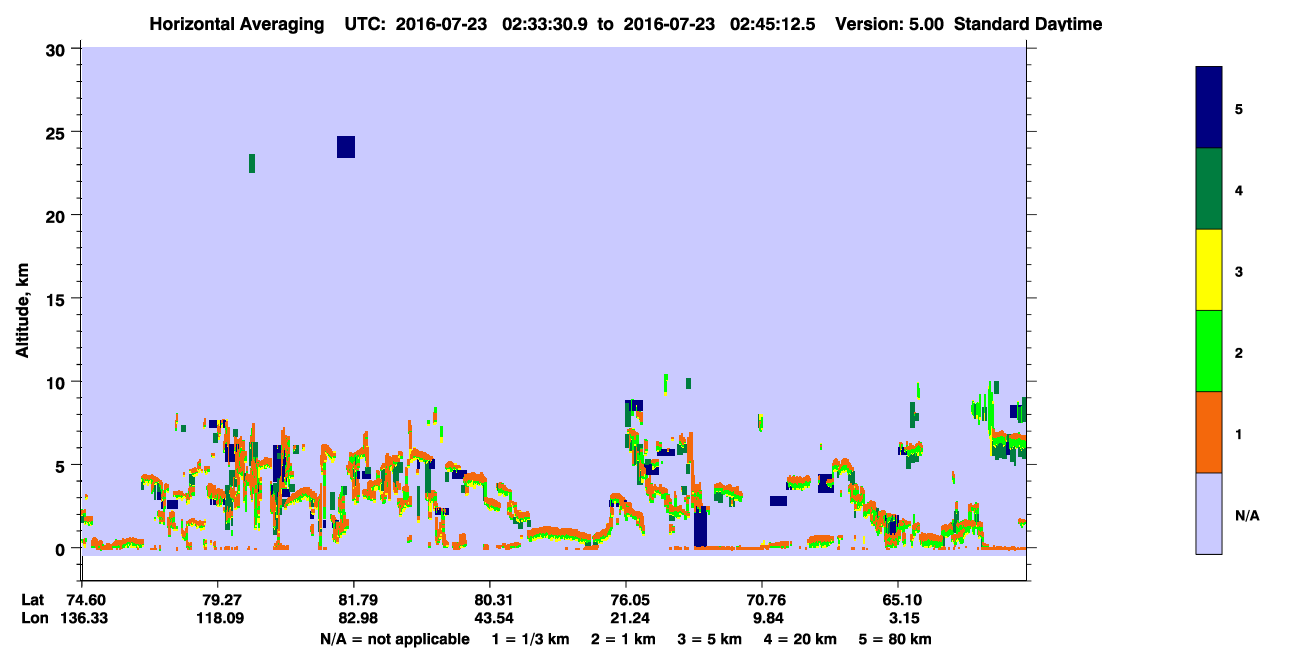The height and width of the screenshot is (667, 1300).
Task: Click the altitude tick label 30
Action: pos(58,50)
